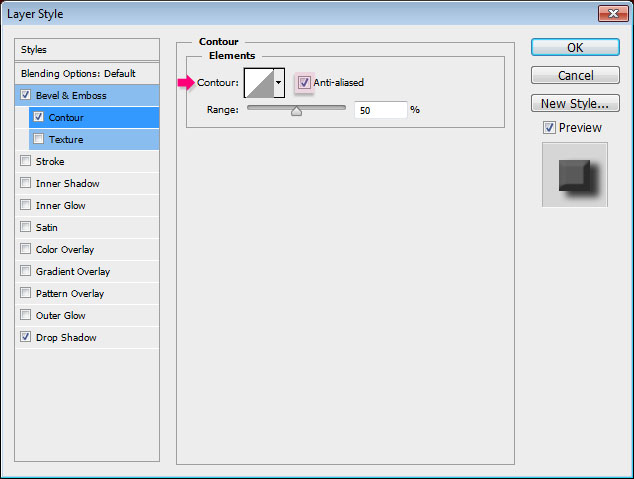The image size is (634, 479).
Task: Enable the Satin checkbox
Action: click(x=25, y=226)
